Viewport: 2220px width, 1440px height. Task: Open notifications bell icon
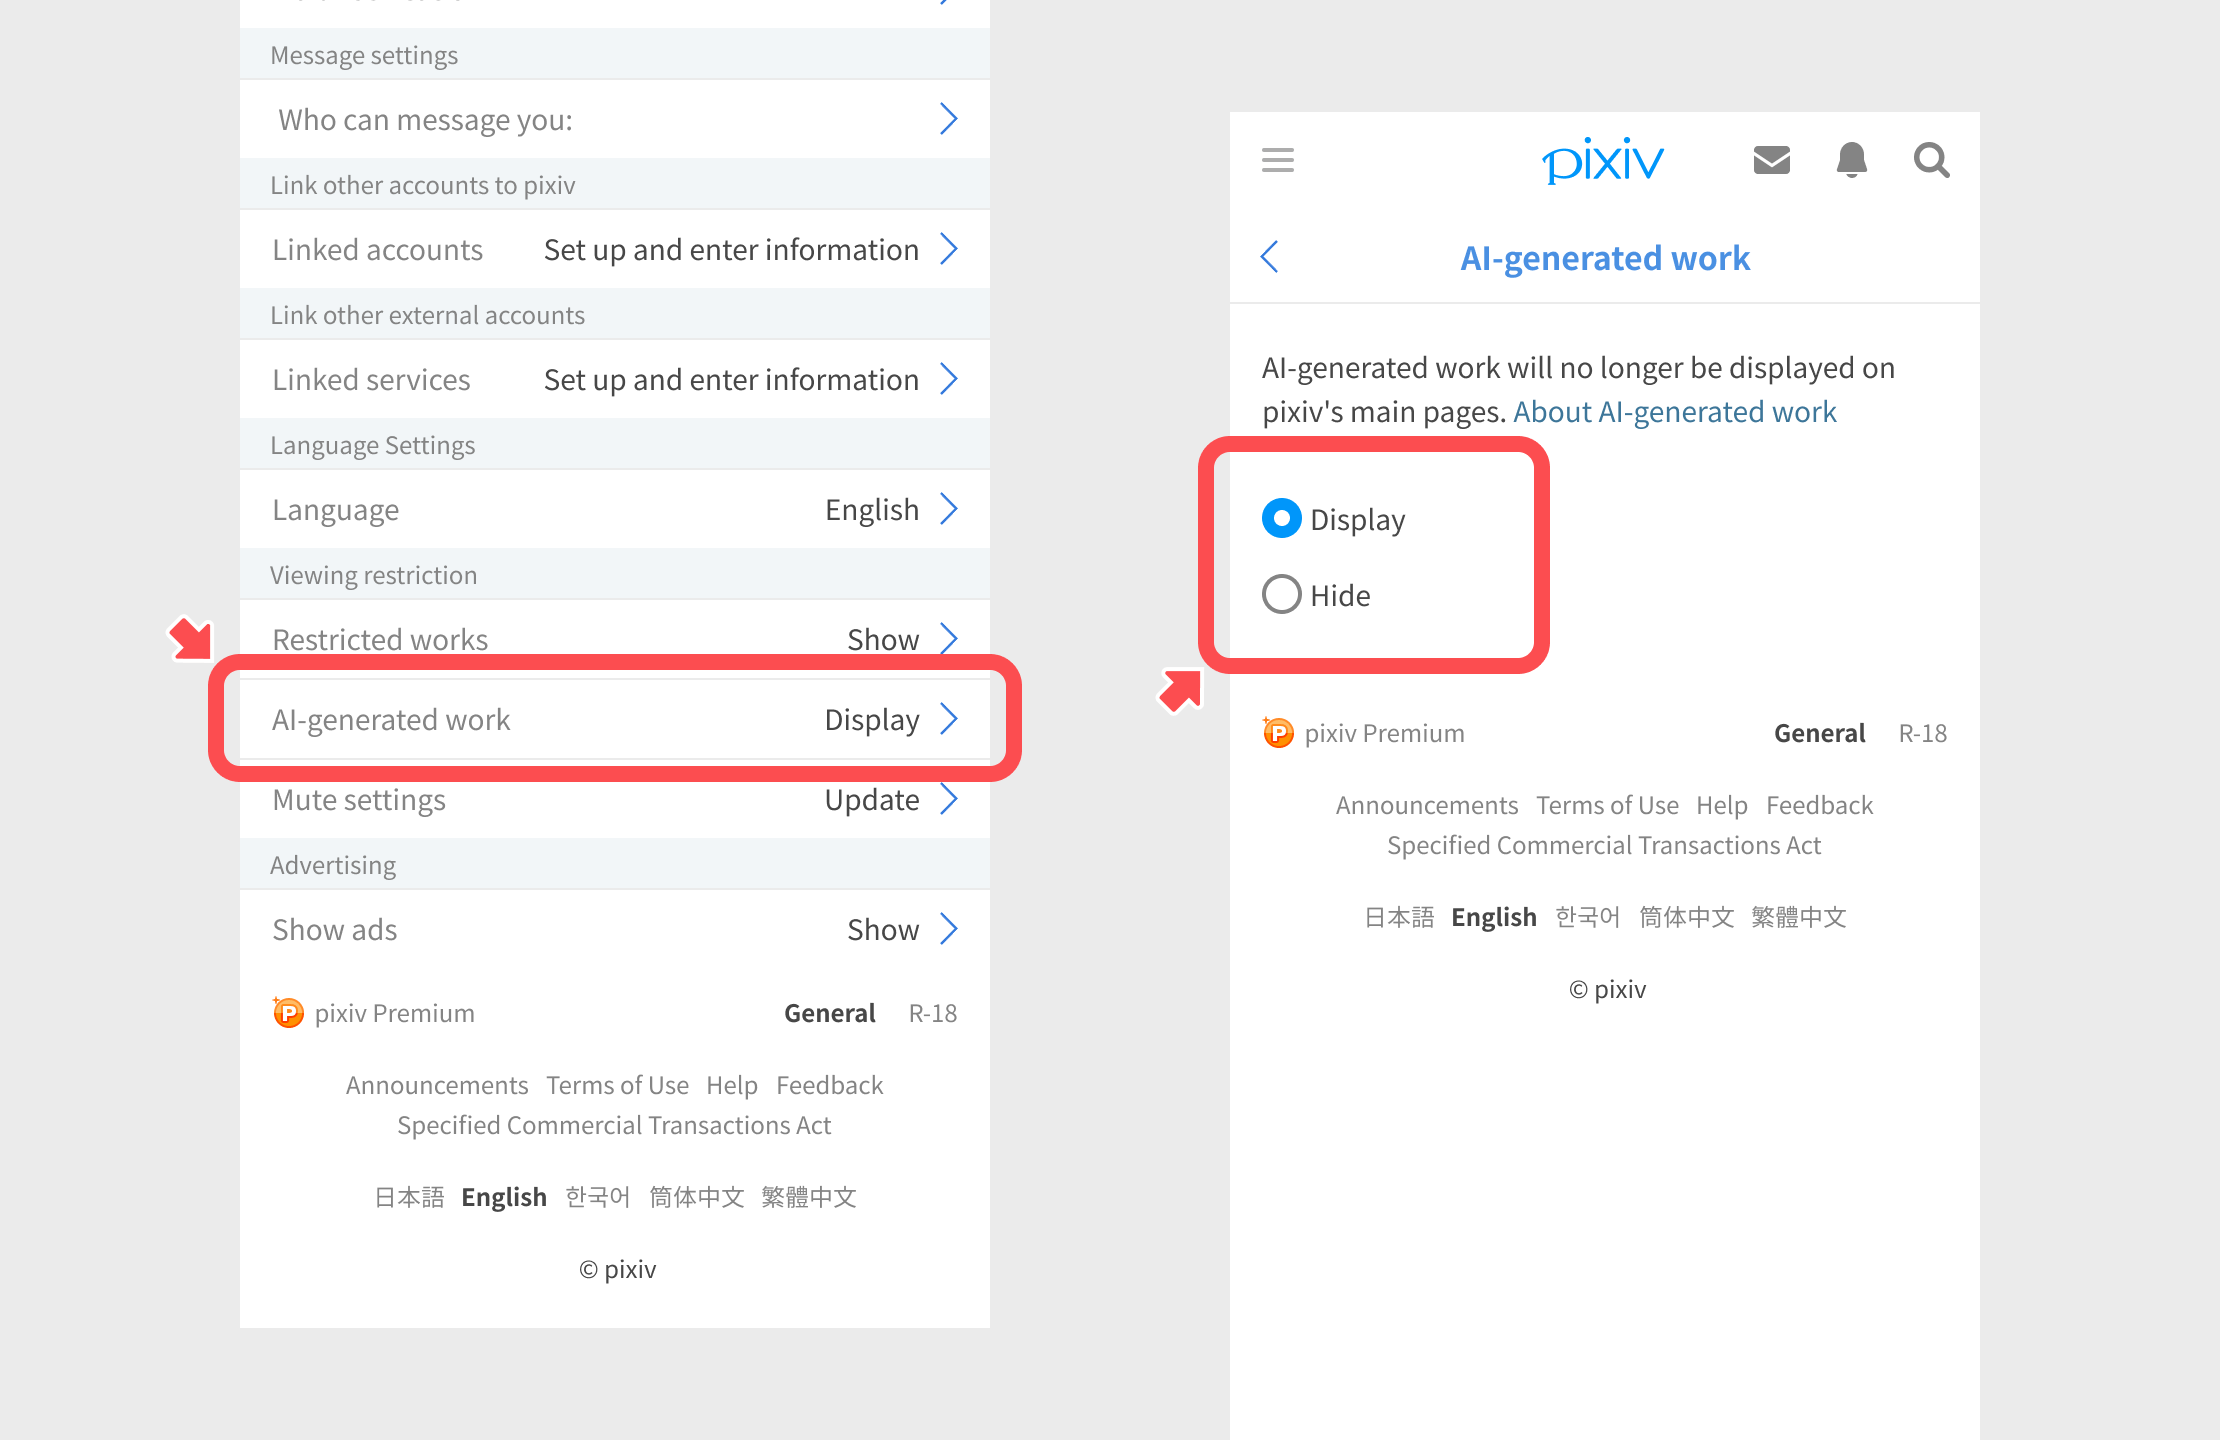(1851, 160)
